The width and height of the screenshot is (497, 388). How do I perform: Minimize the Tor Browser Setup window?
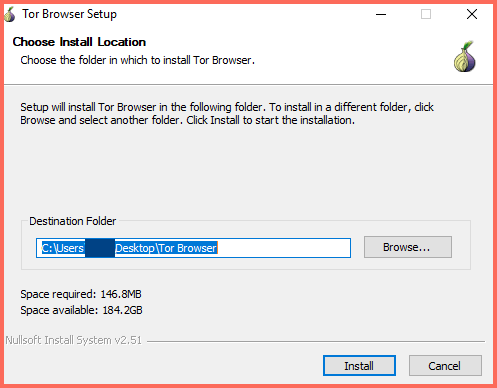click(x=381, y=14)
